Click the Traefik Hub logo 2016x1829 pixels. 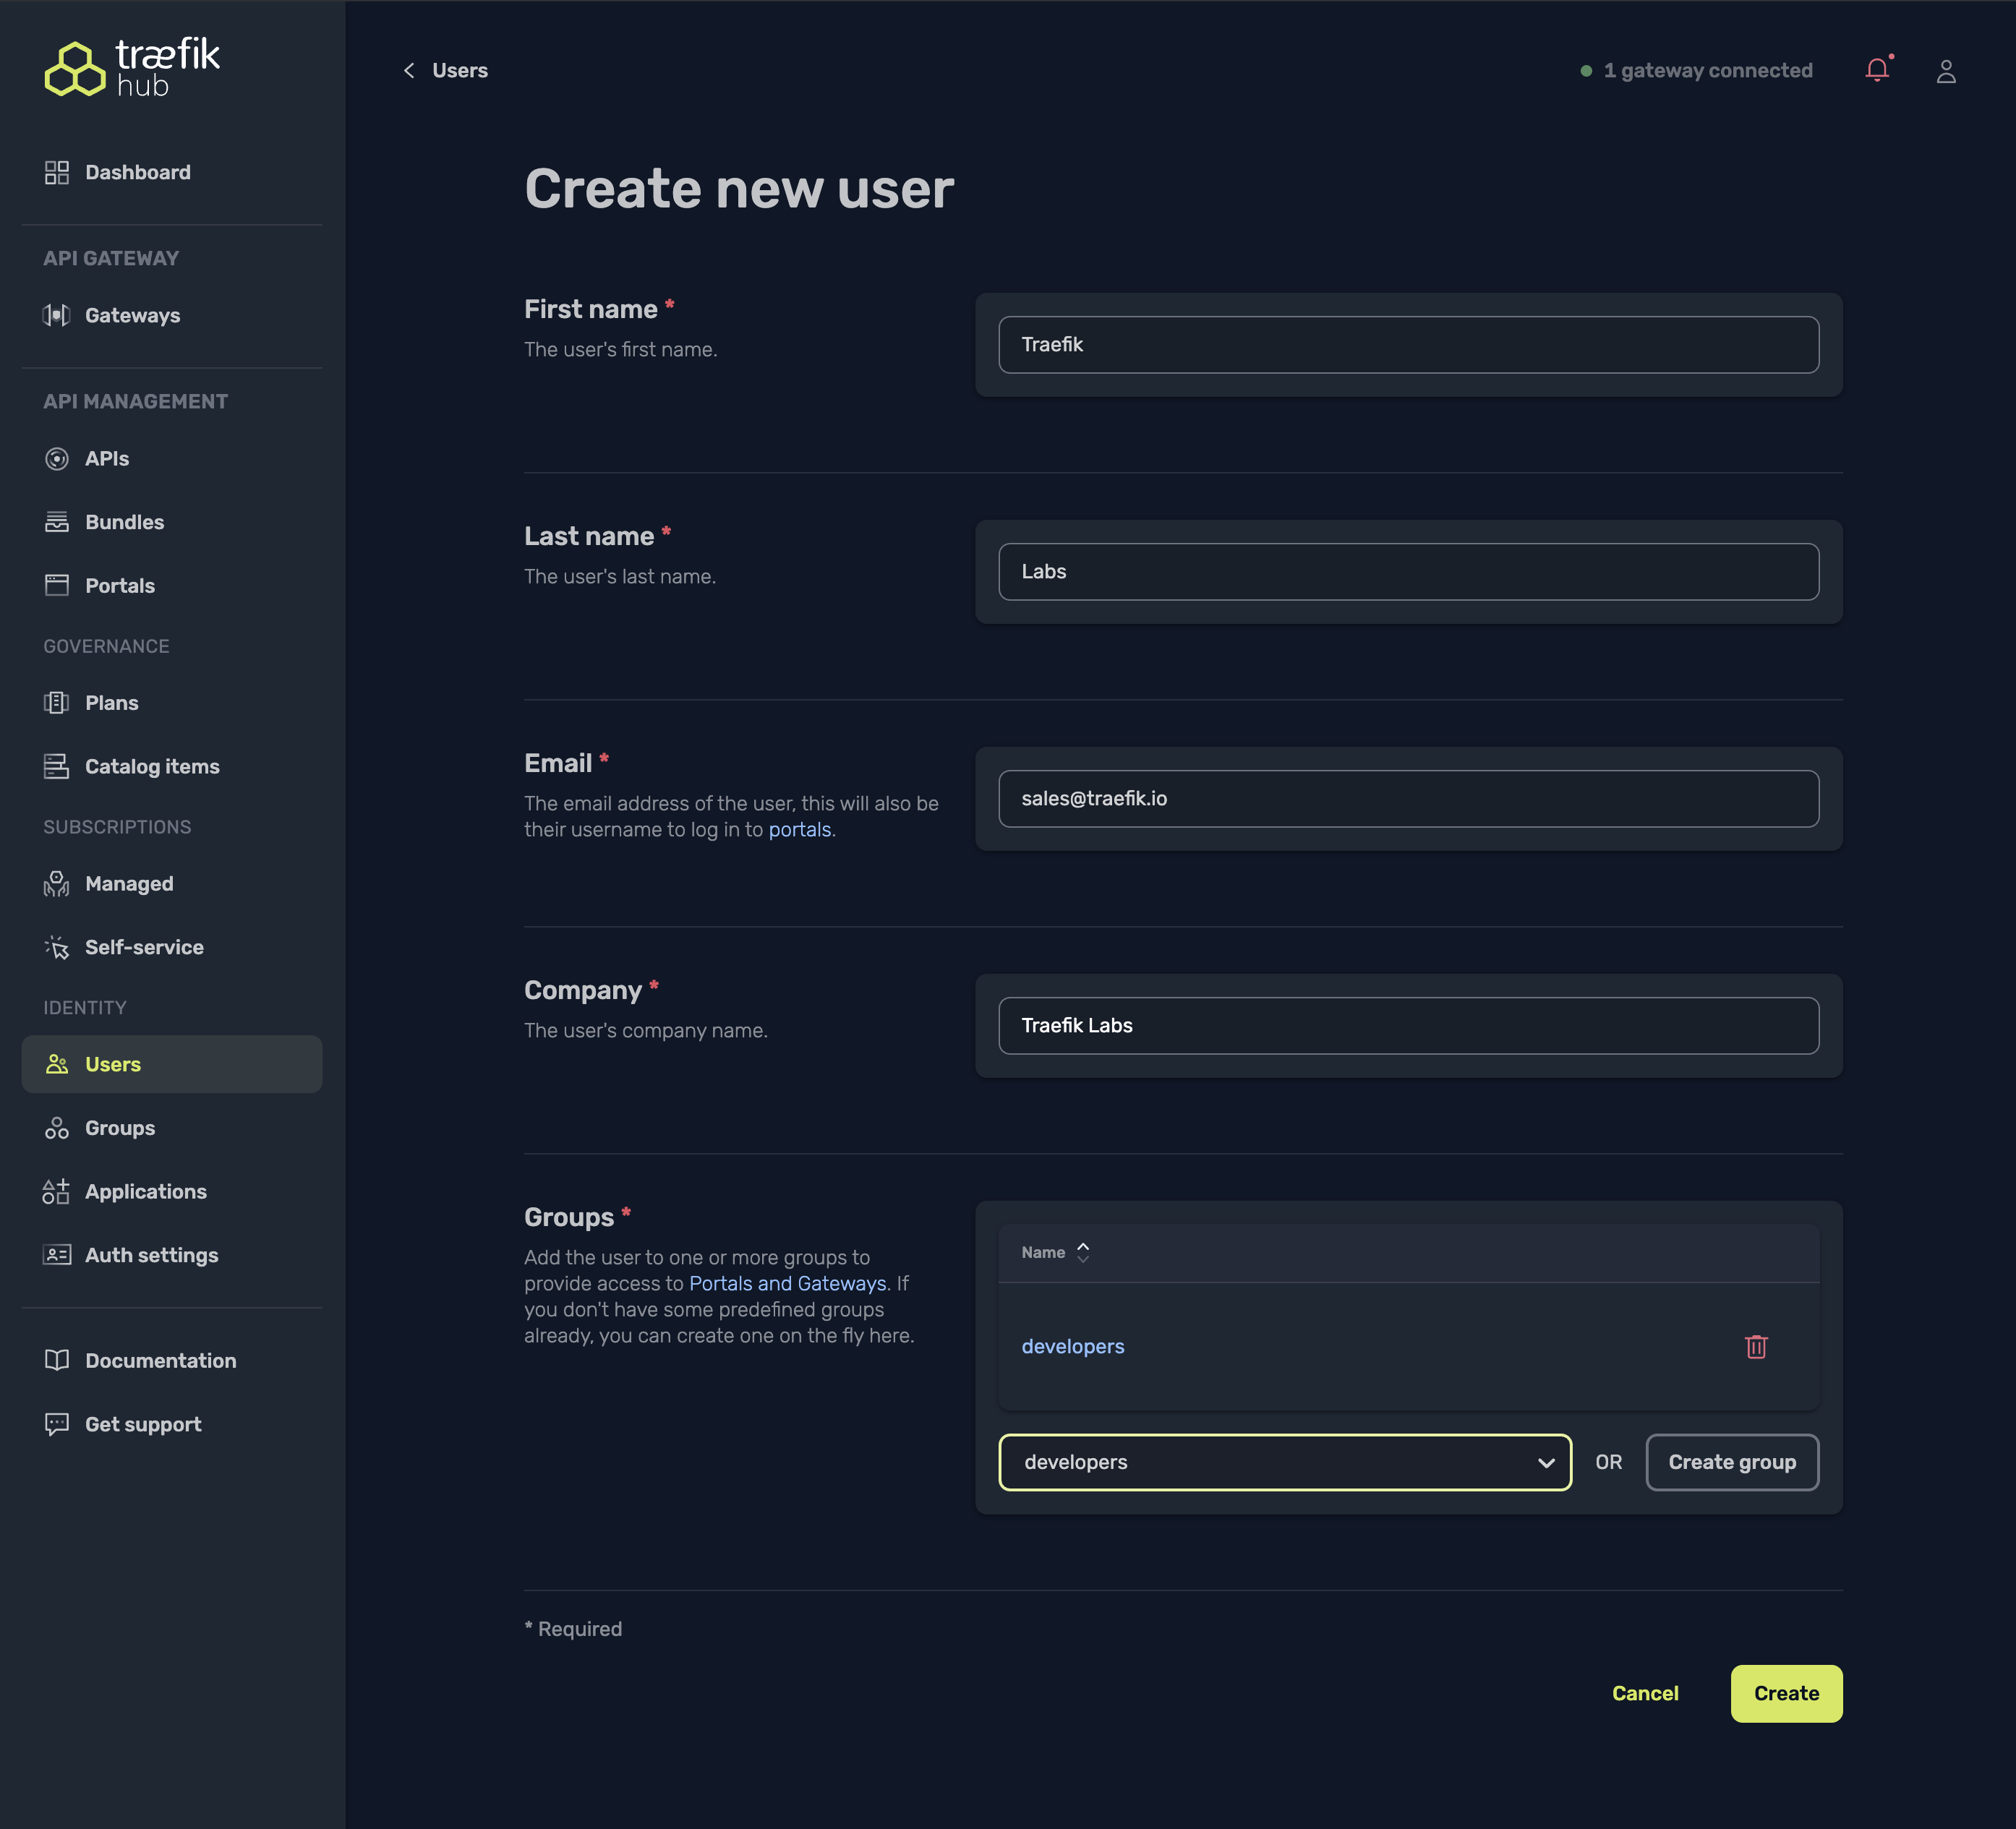tap(132, 68)
